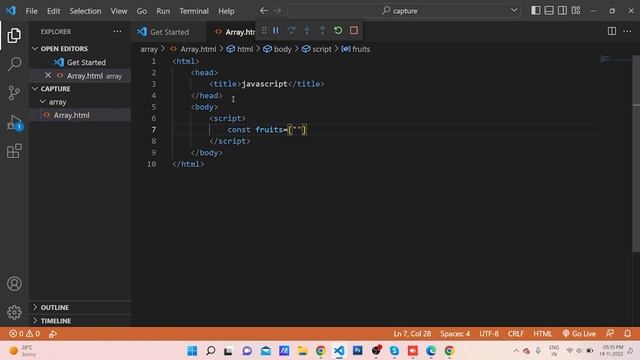
Task: Click the debug status bar icon
Action: [53, 334]
